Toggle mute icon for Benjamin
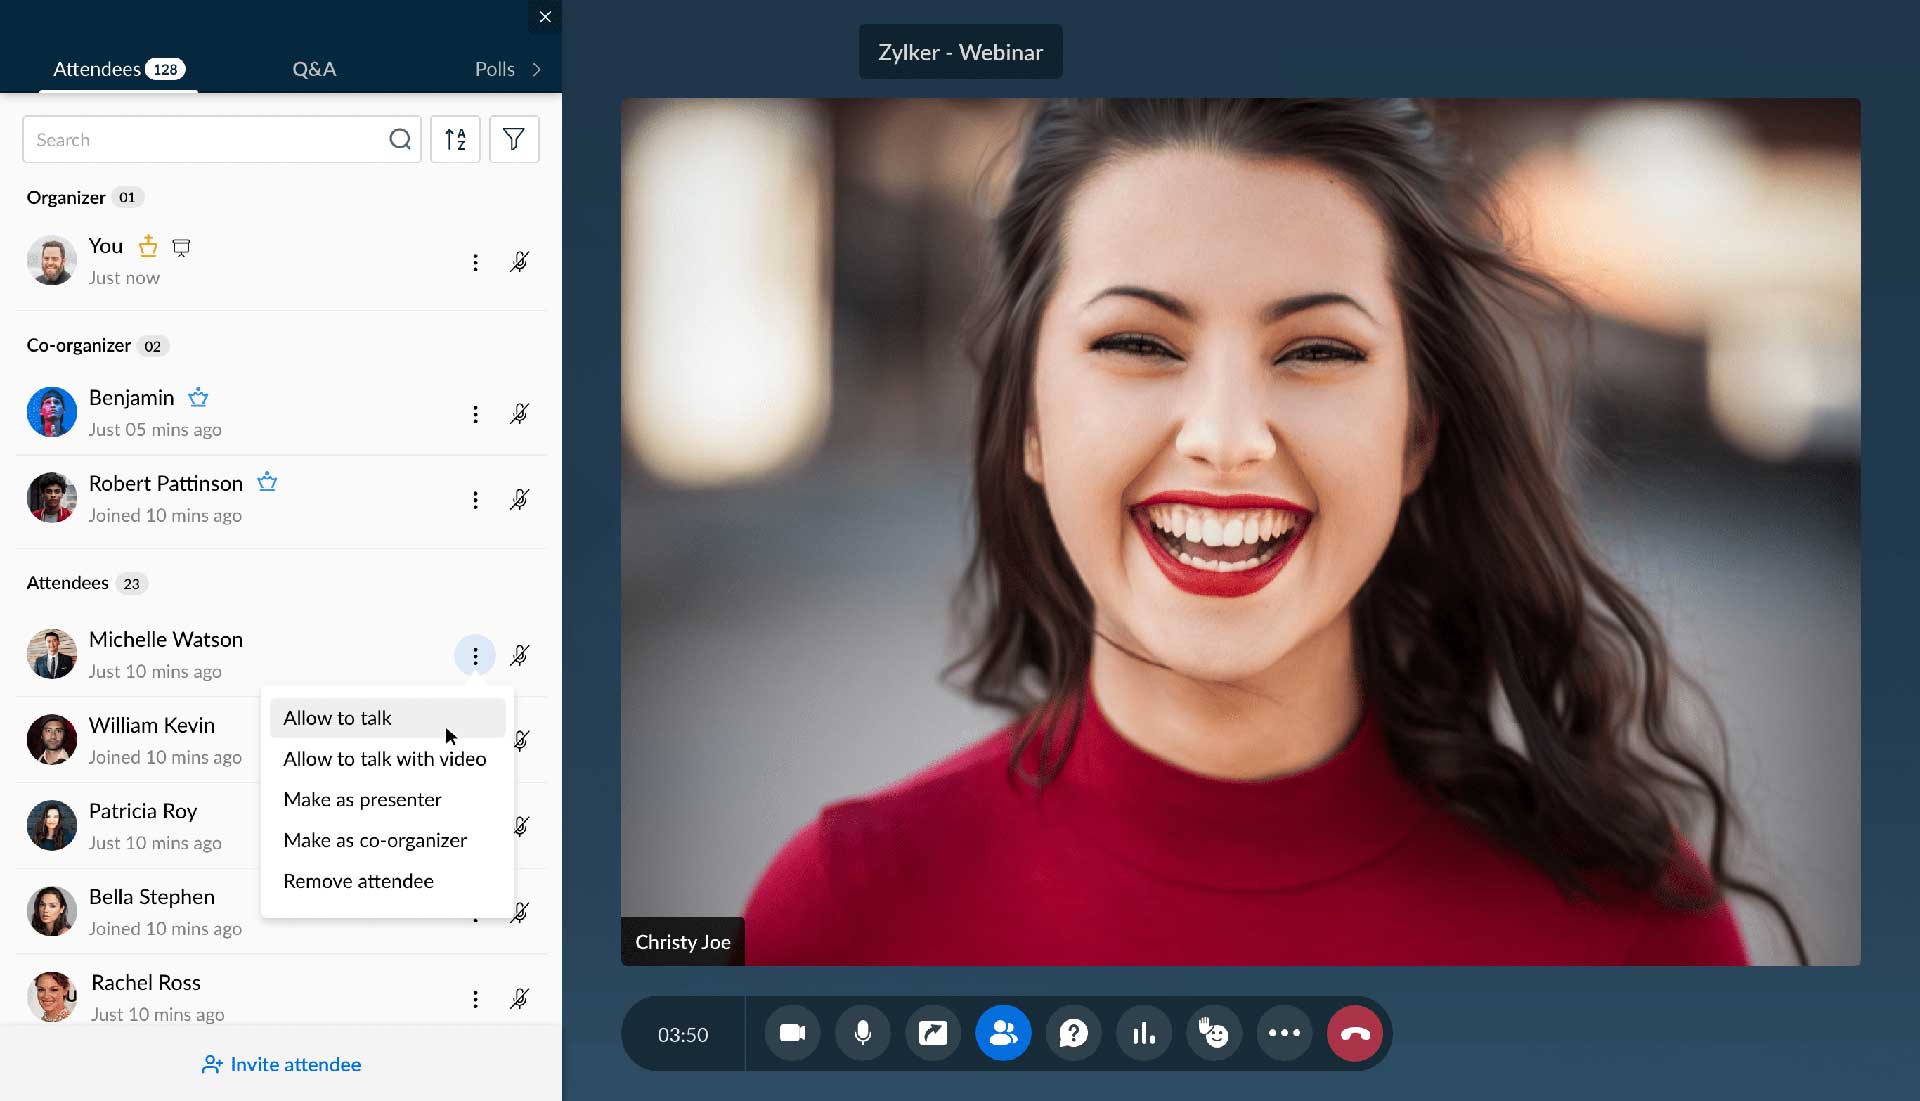Viewport: 1920px width, 1101px height. coord(519,414)
